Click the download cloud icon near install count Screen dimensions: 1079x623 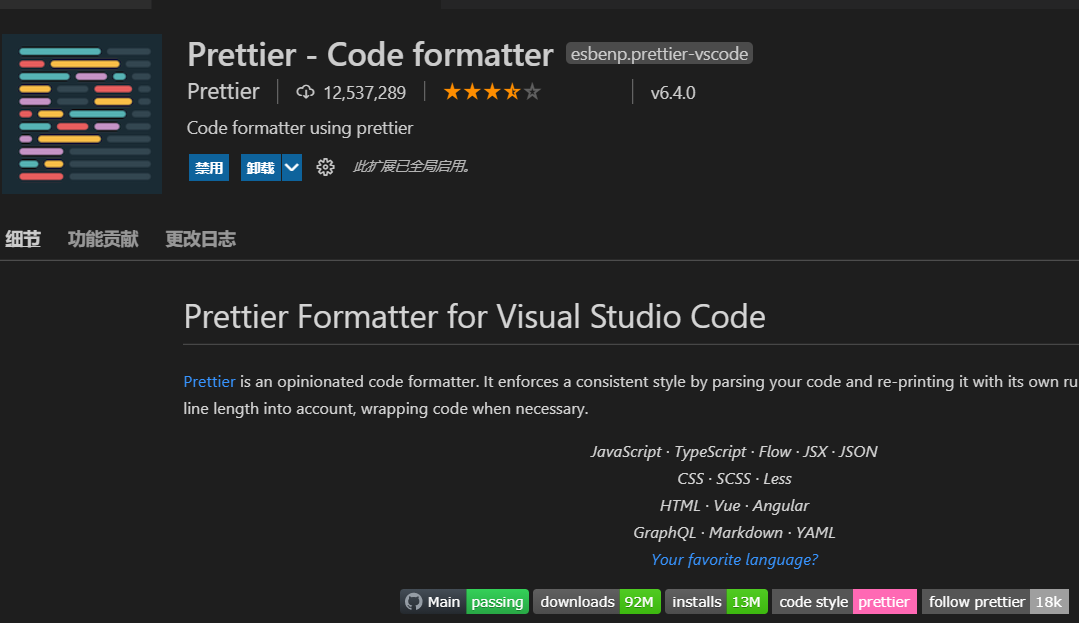click(306, 92)
